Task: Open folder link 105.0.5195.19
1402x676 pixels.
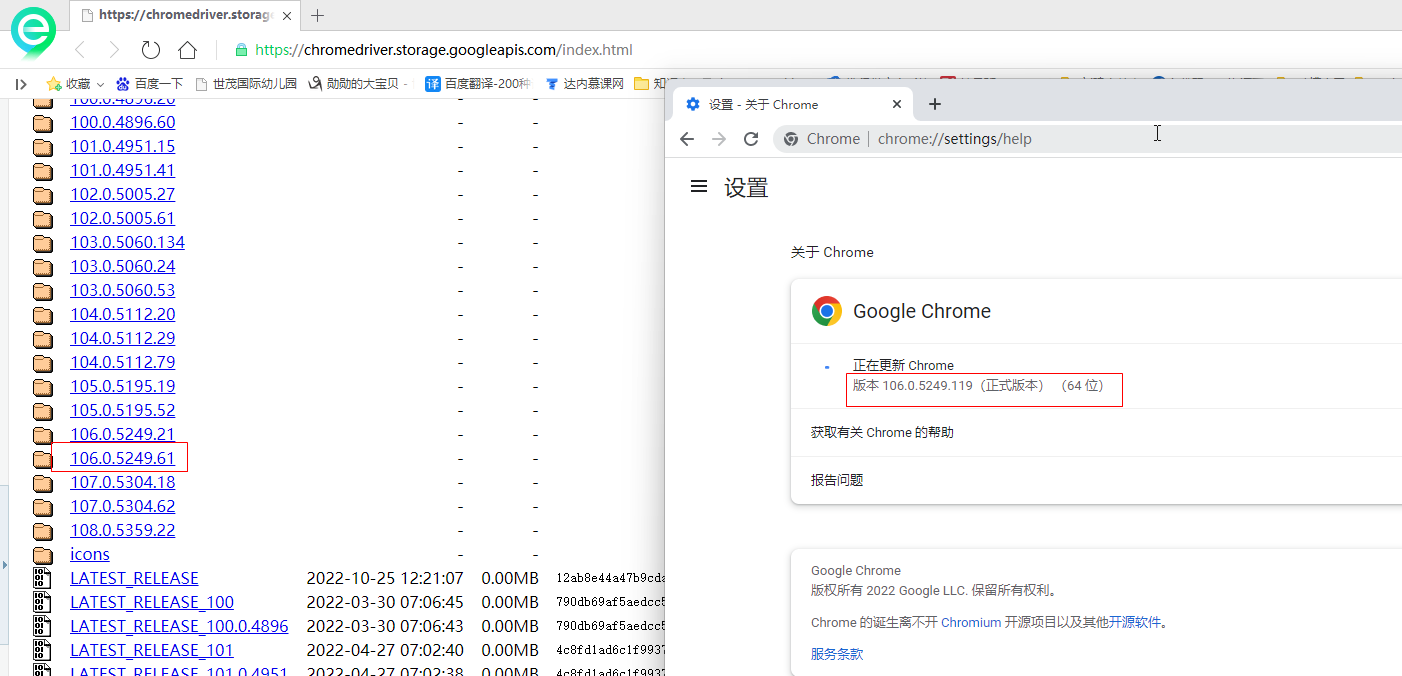Action: 122,386
